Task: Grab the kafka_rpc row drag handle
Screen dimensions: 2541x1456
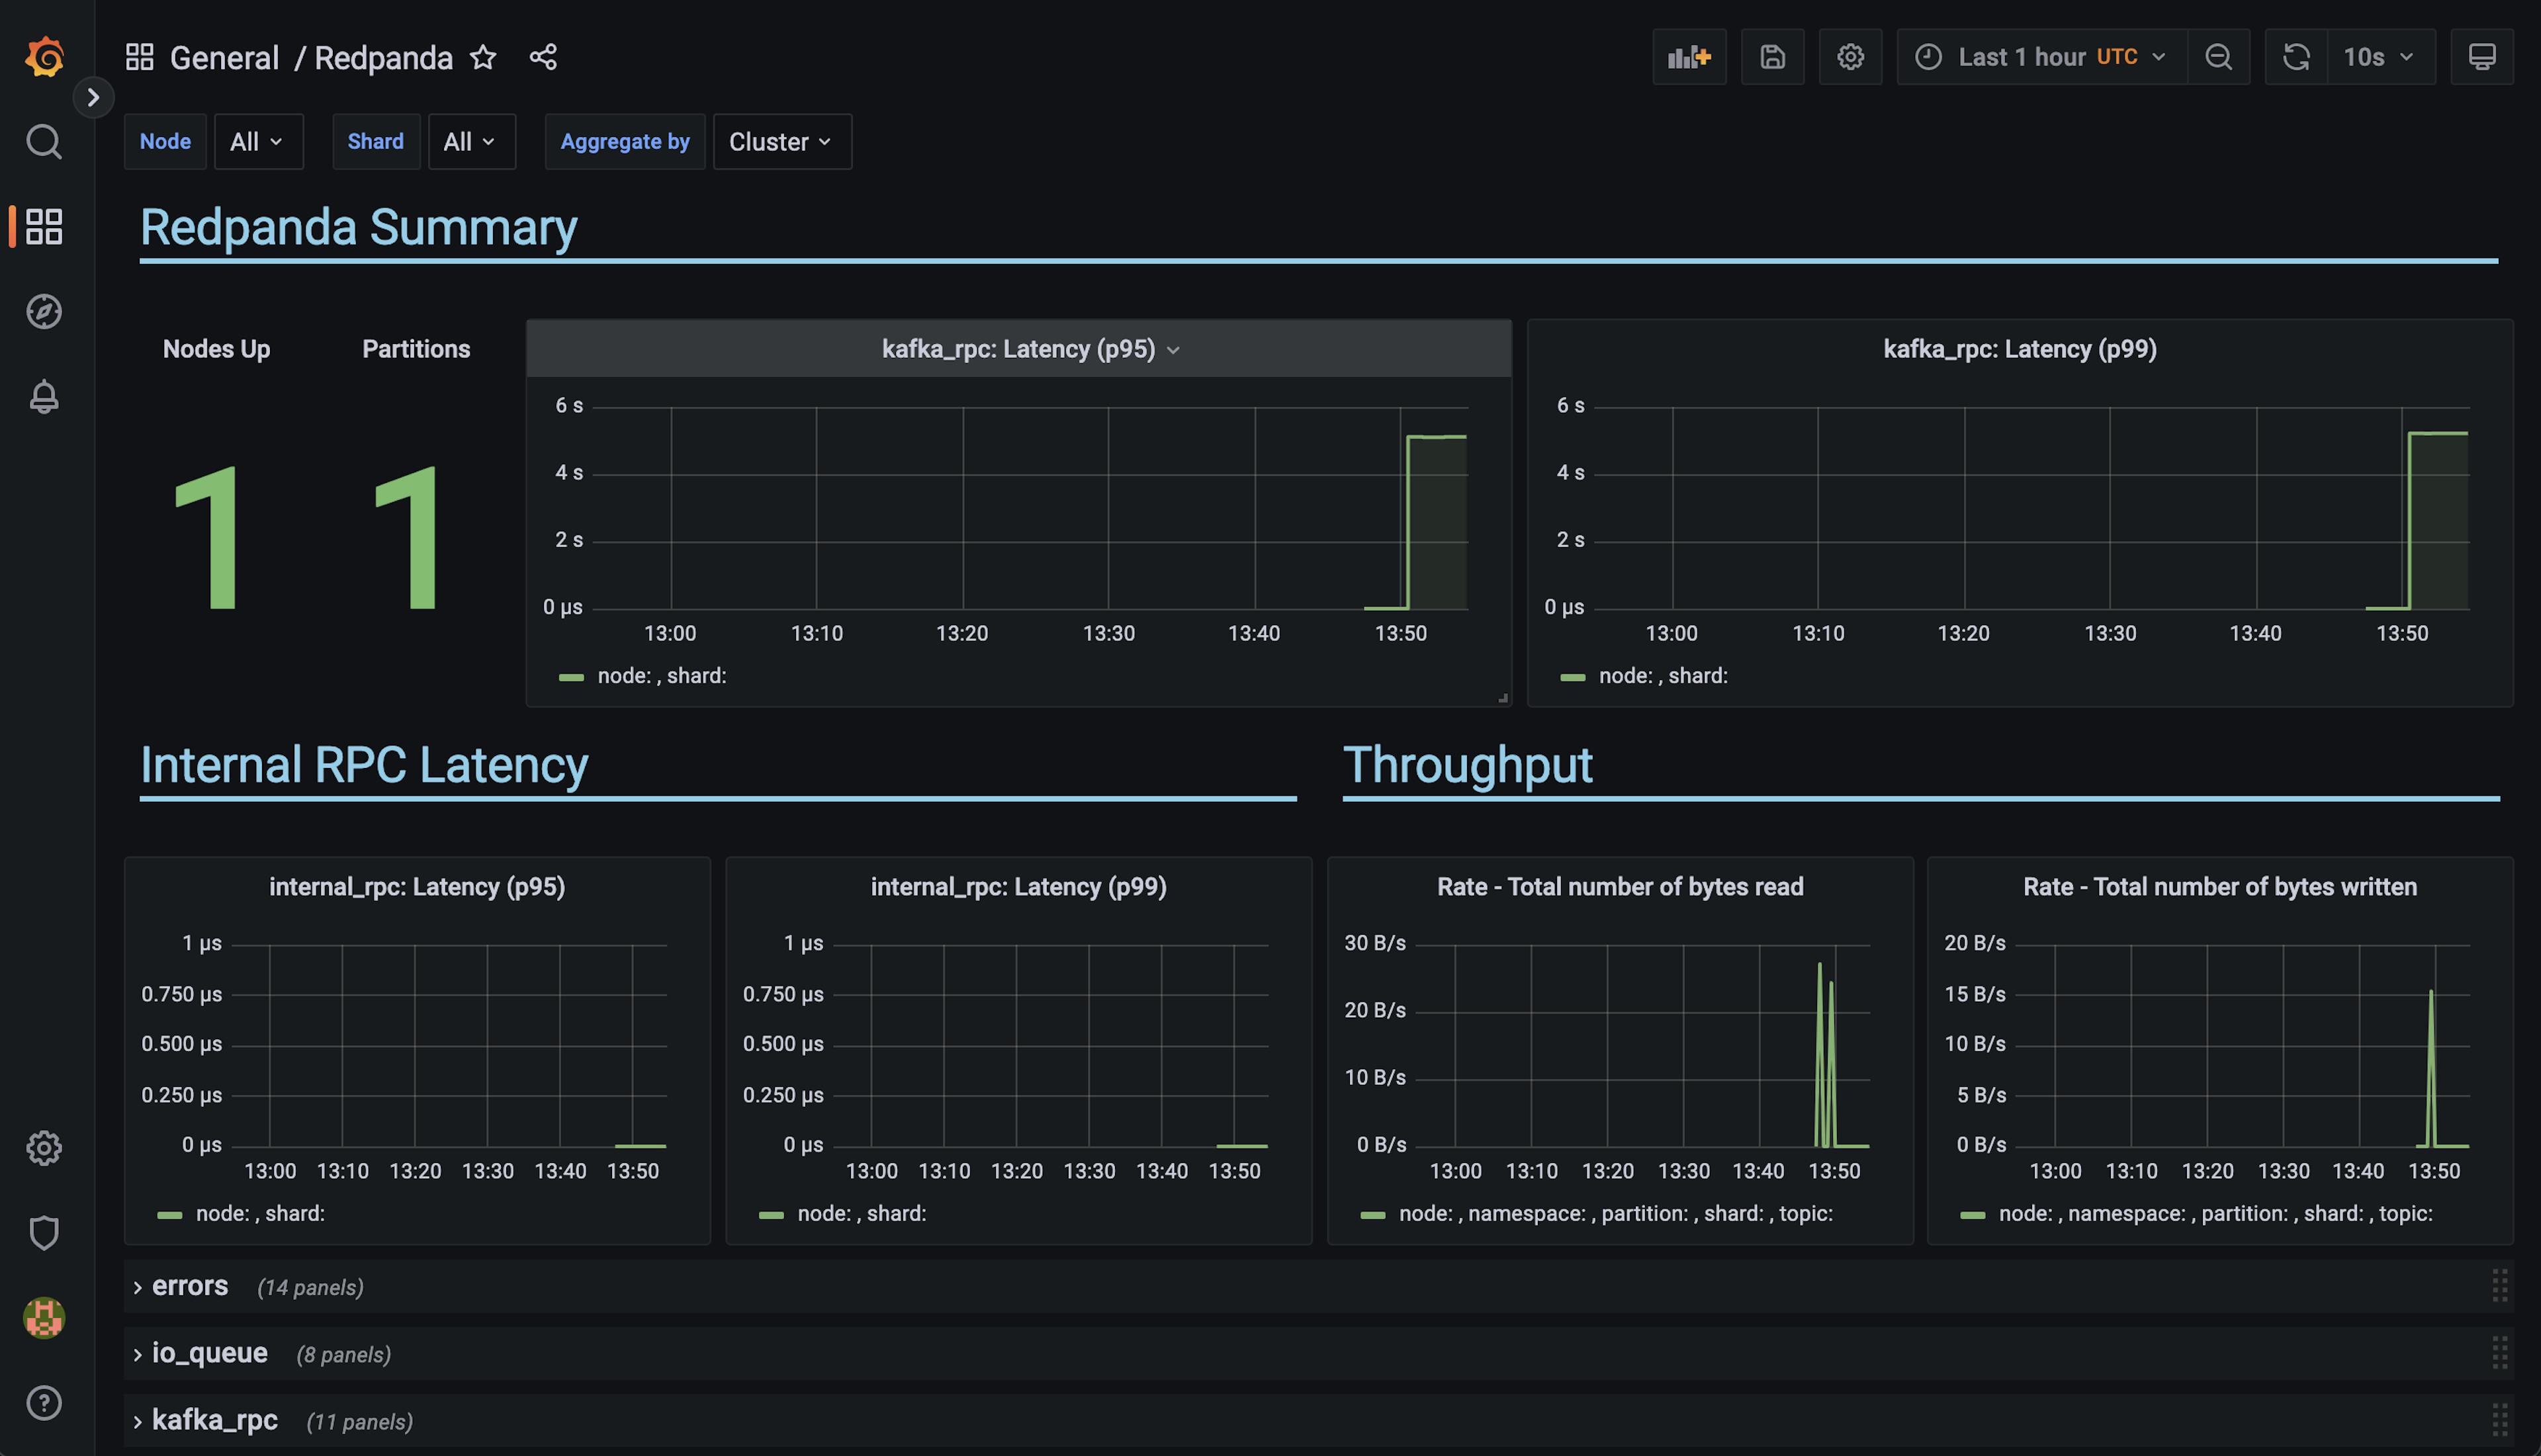Action: tap(2499, 1419)
